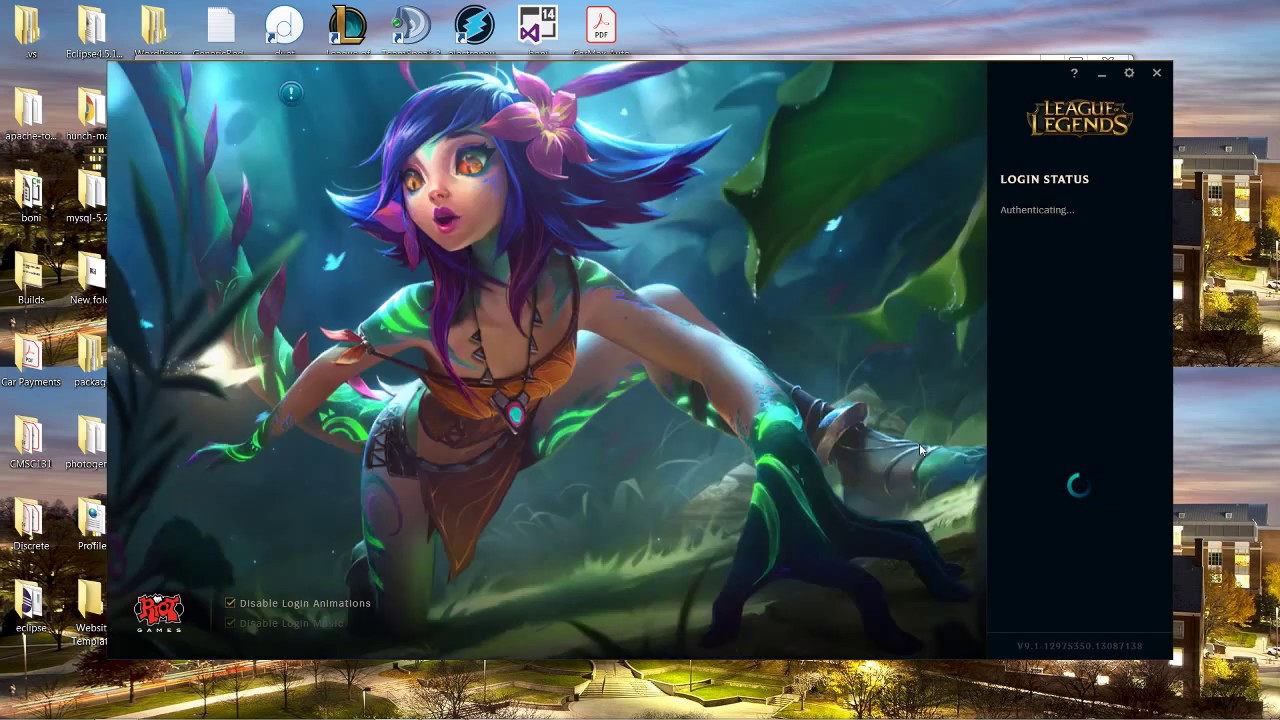
Task: Click the exclamation alert icon on splash art
Action: coord(291,93)
